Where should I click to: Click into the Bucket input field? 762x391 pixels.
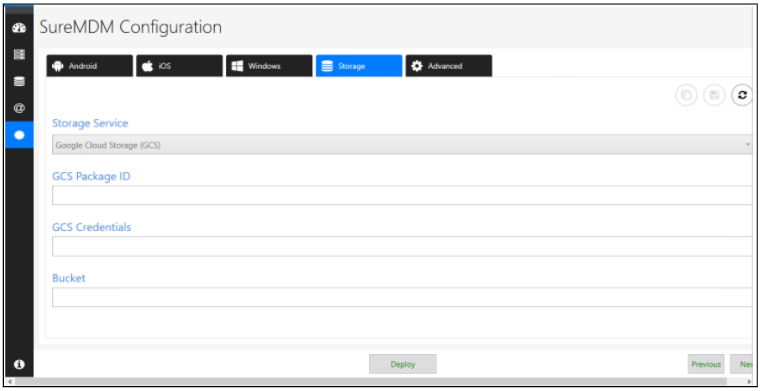(402, 297)
